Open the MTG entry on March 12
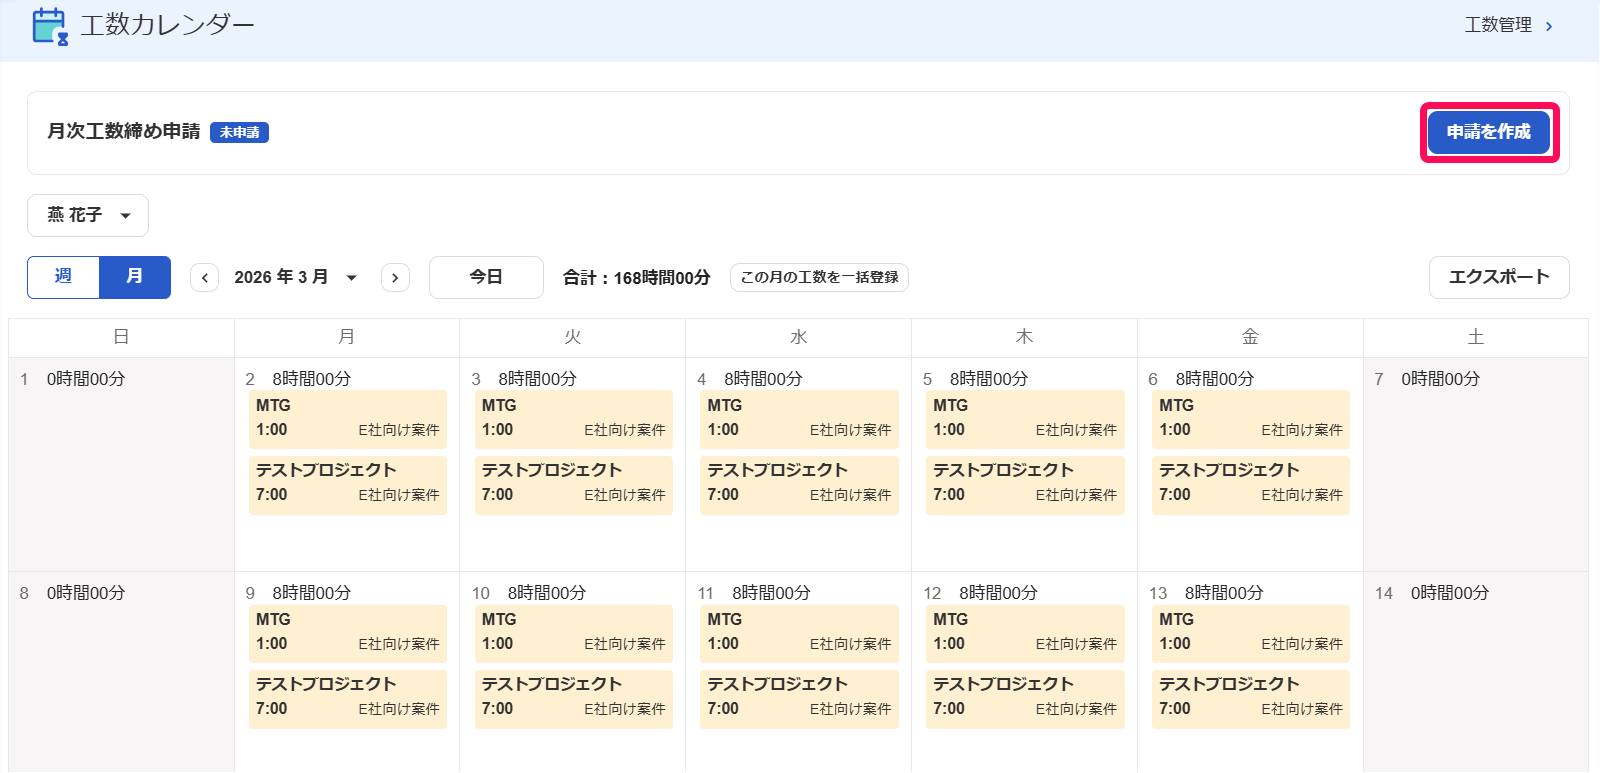The image size is (1600, 773). (1025, 633)
